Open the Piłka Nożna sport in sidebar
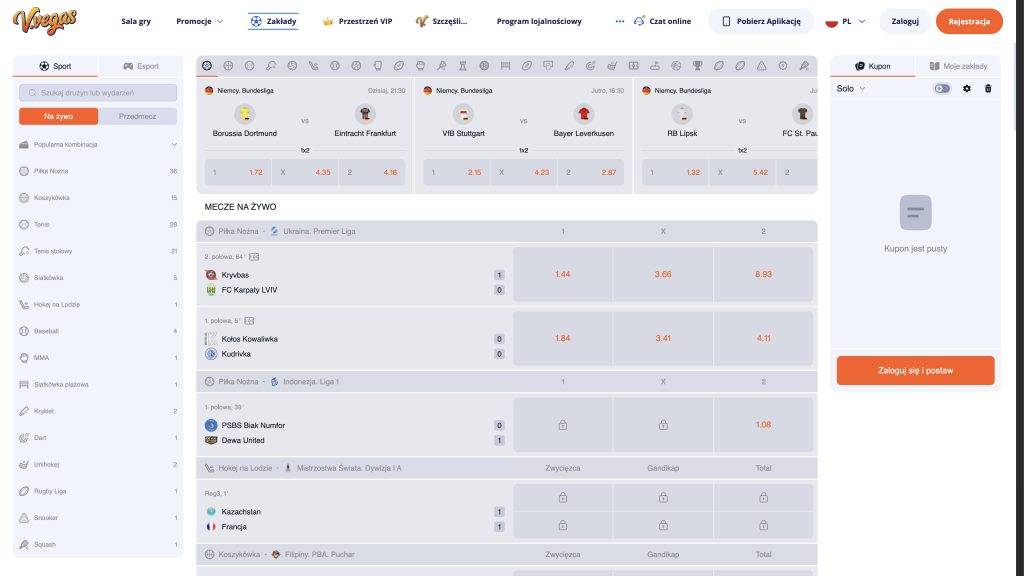 point(98,171)
